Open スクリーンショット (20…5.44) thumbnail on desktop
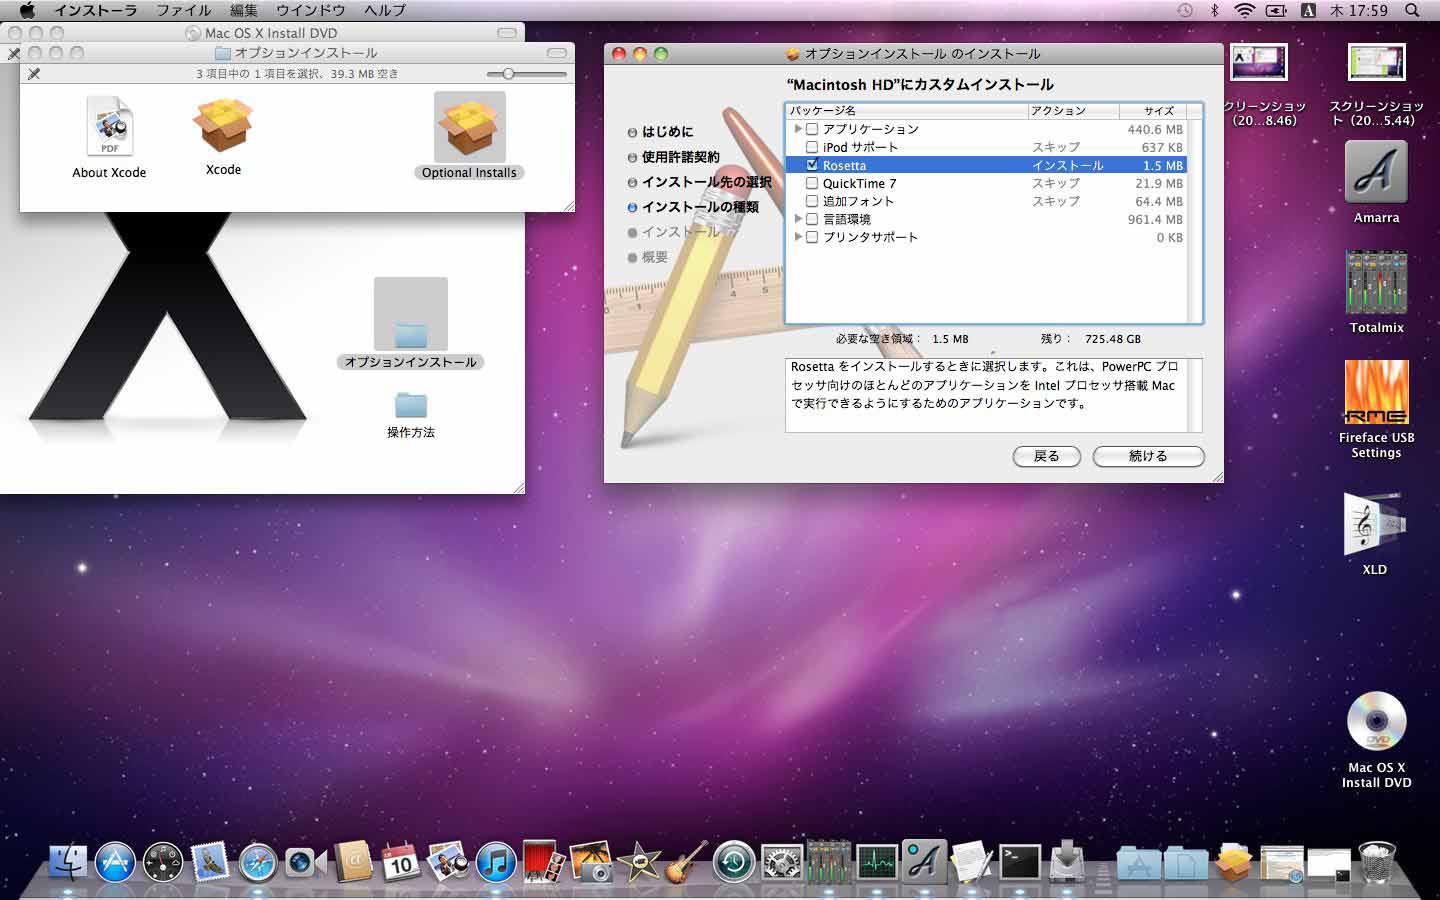 [x=1377, y=63]
